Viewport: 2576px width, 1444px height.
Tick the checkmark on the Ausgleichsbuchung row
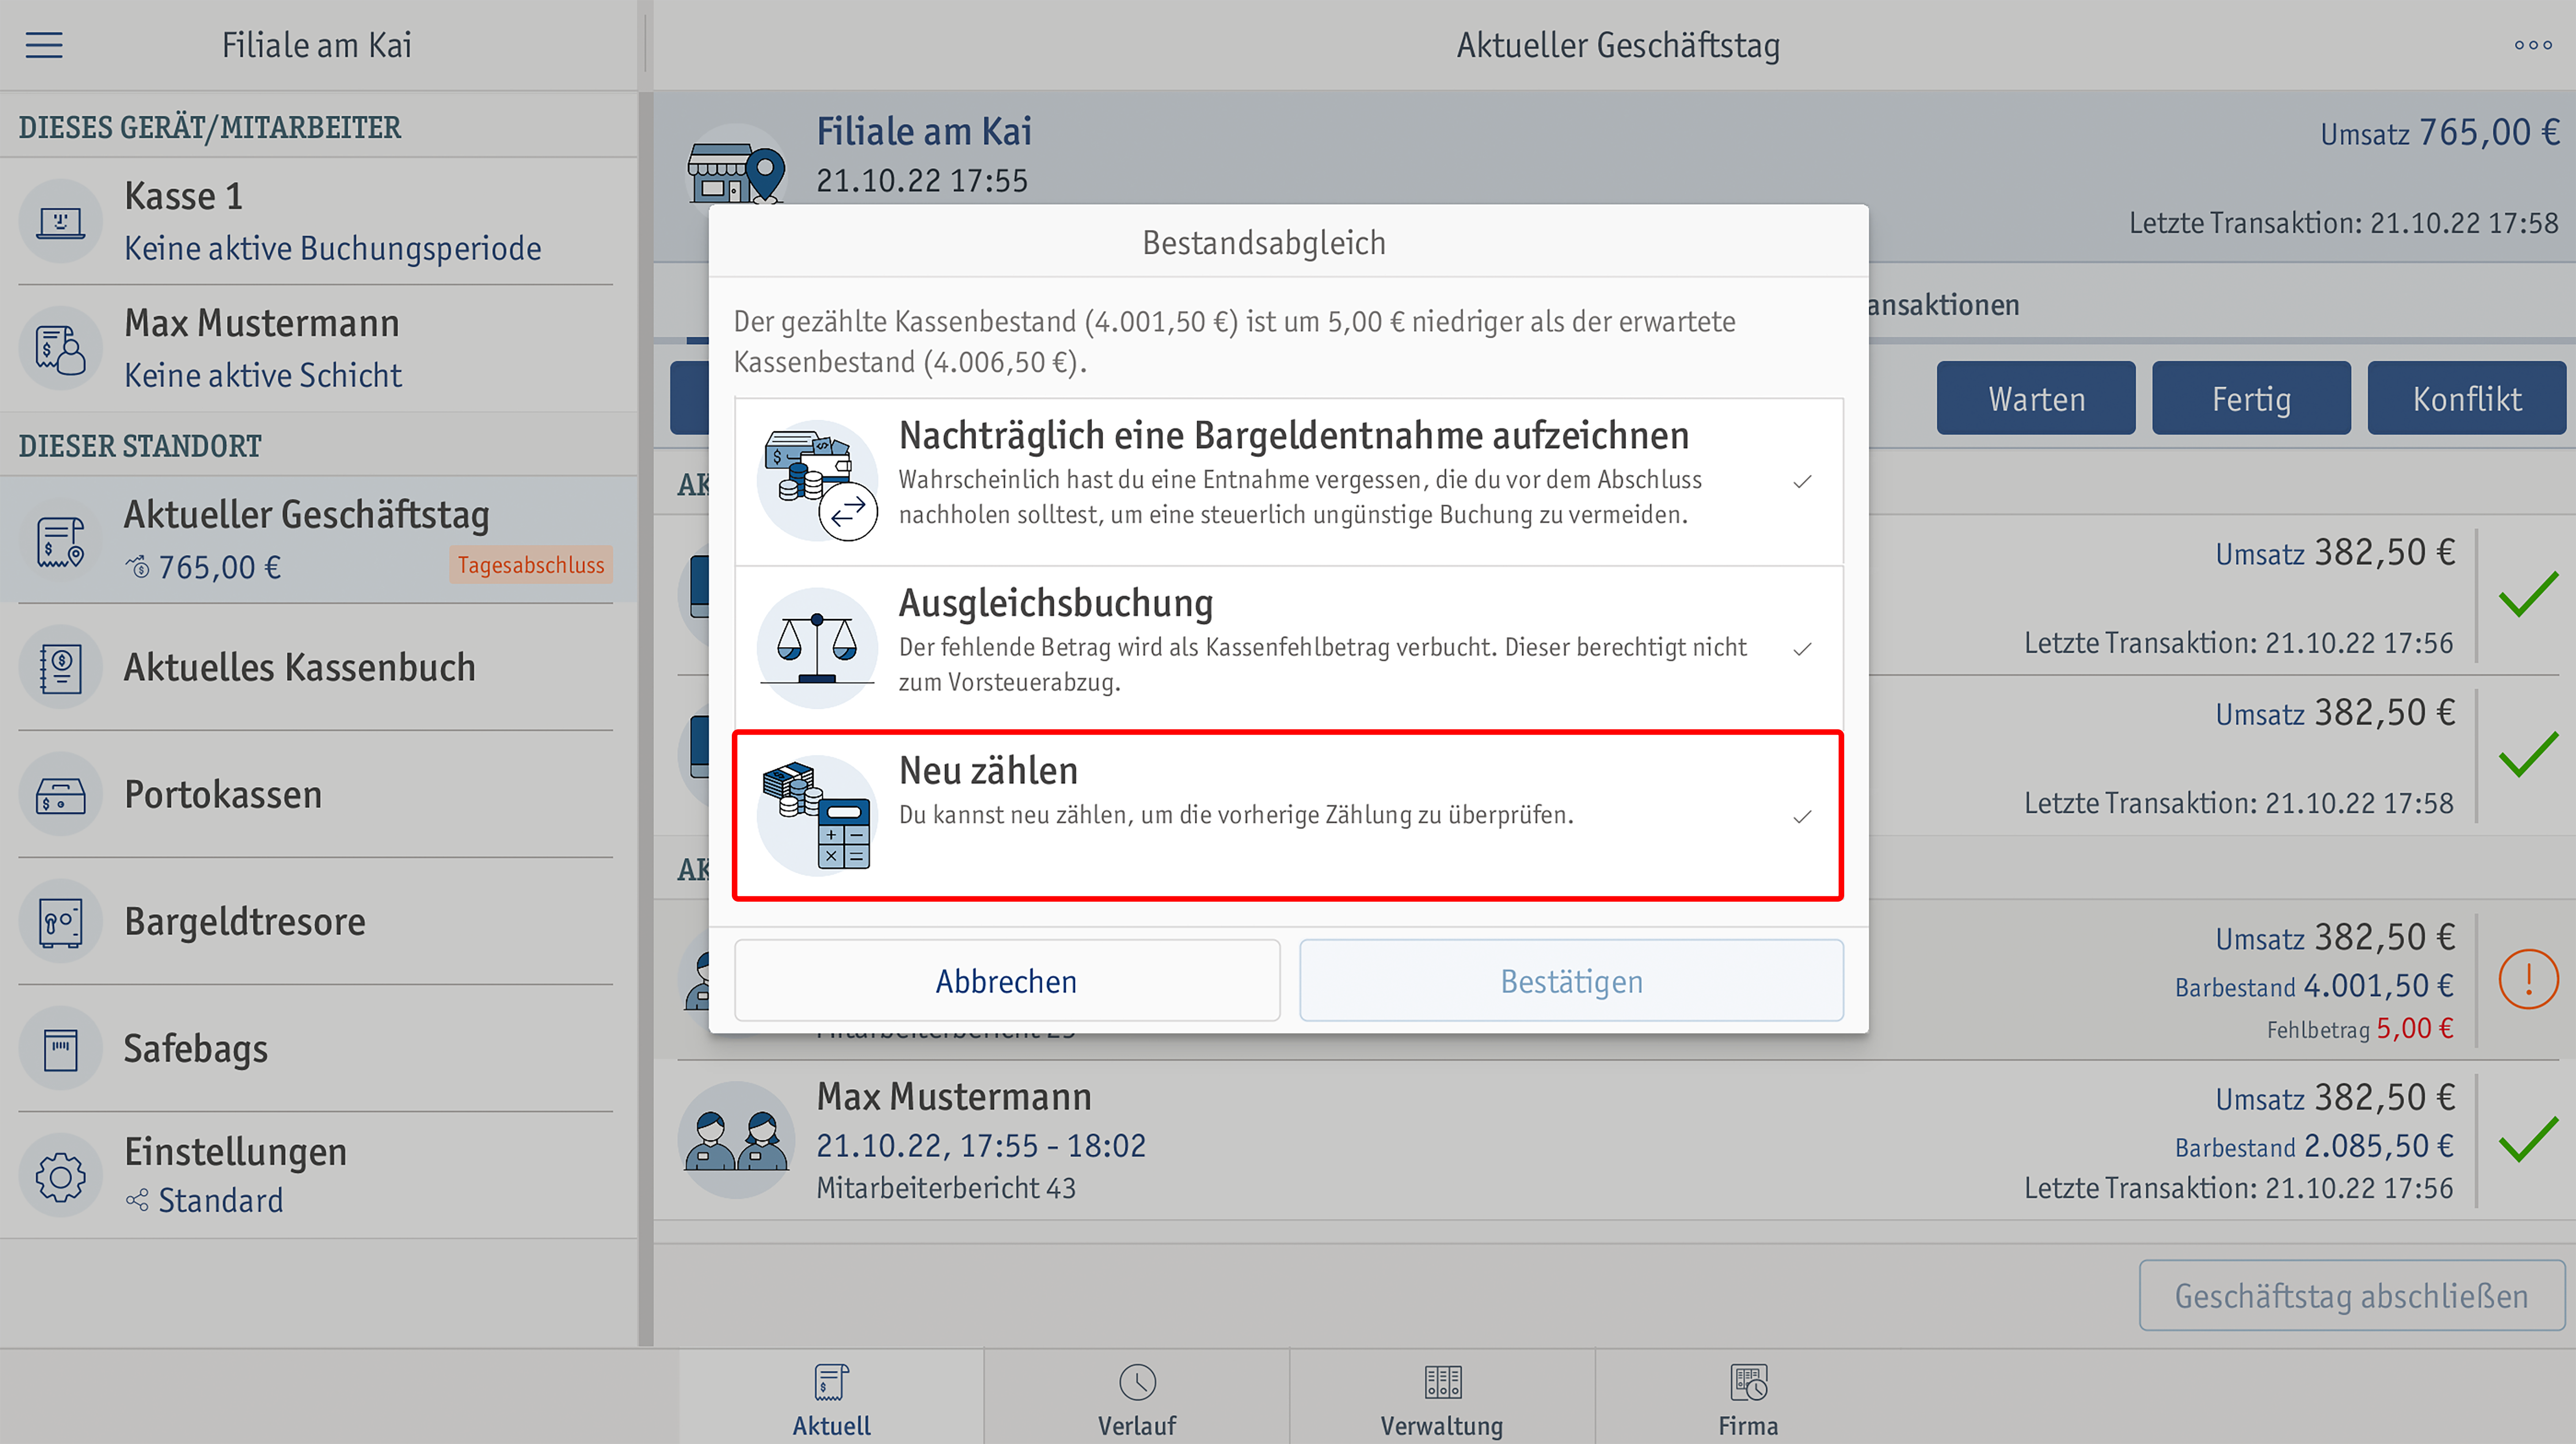1802,649
